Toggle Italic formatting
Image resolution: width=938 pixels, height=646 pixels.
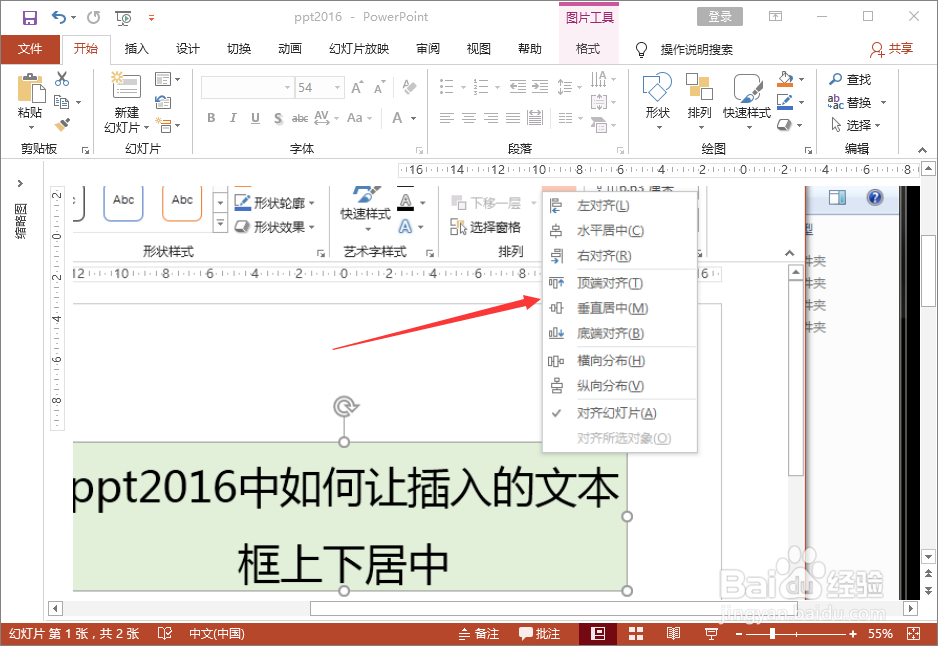233,118
